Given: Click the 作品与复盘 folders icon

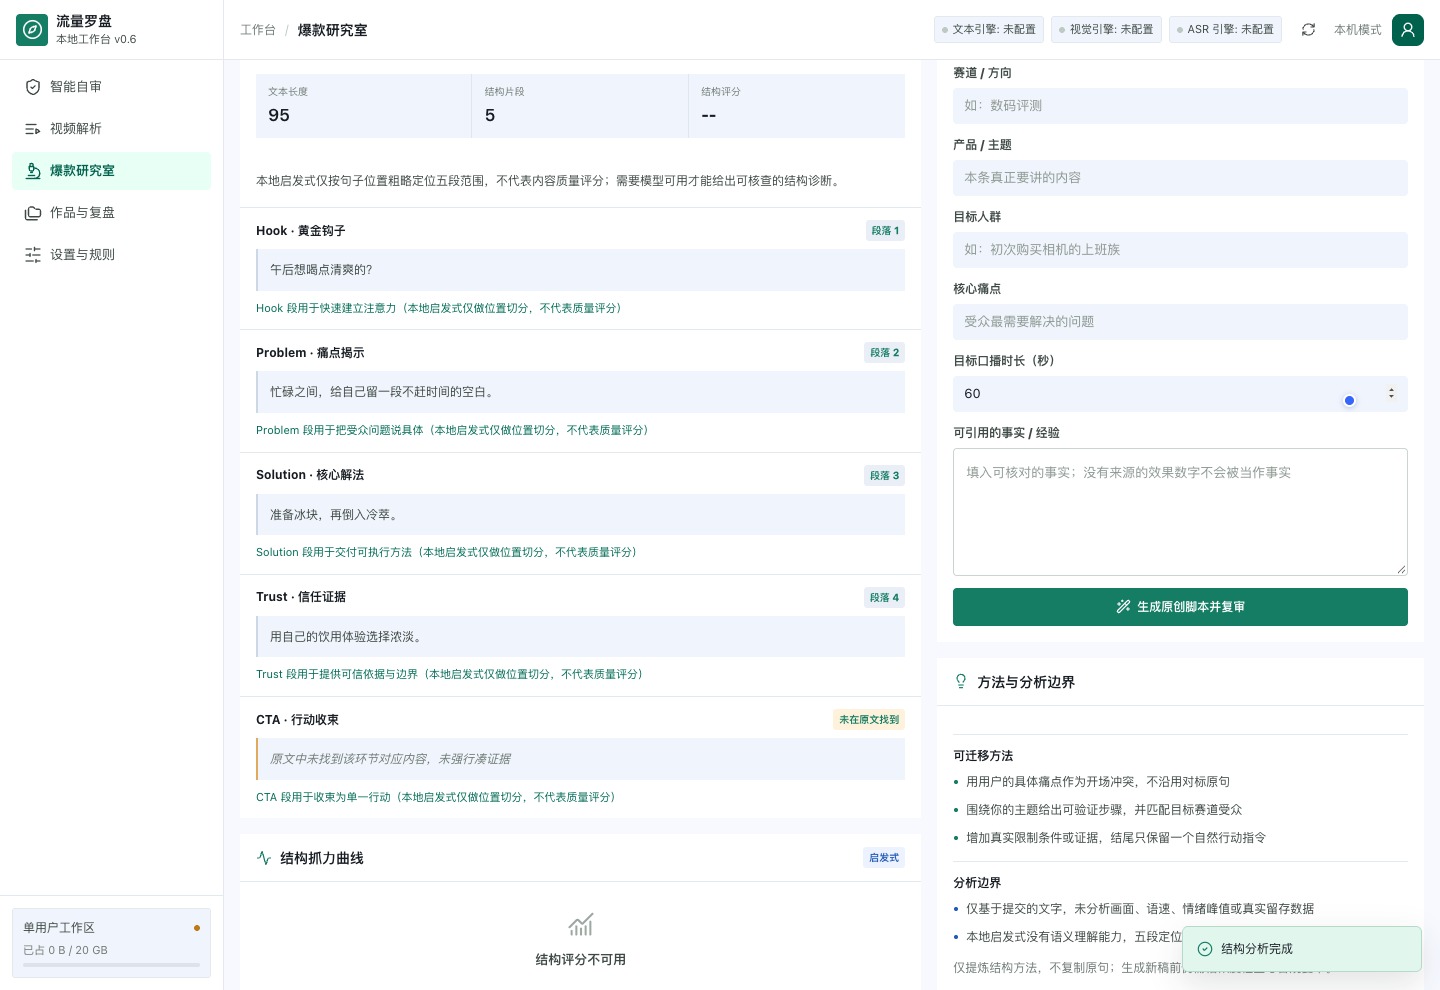Looking at the screenshot, I should pos(33,213).
